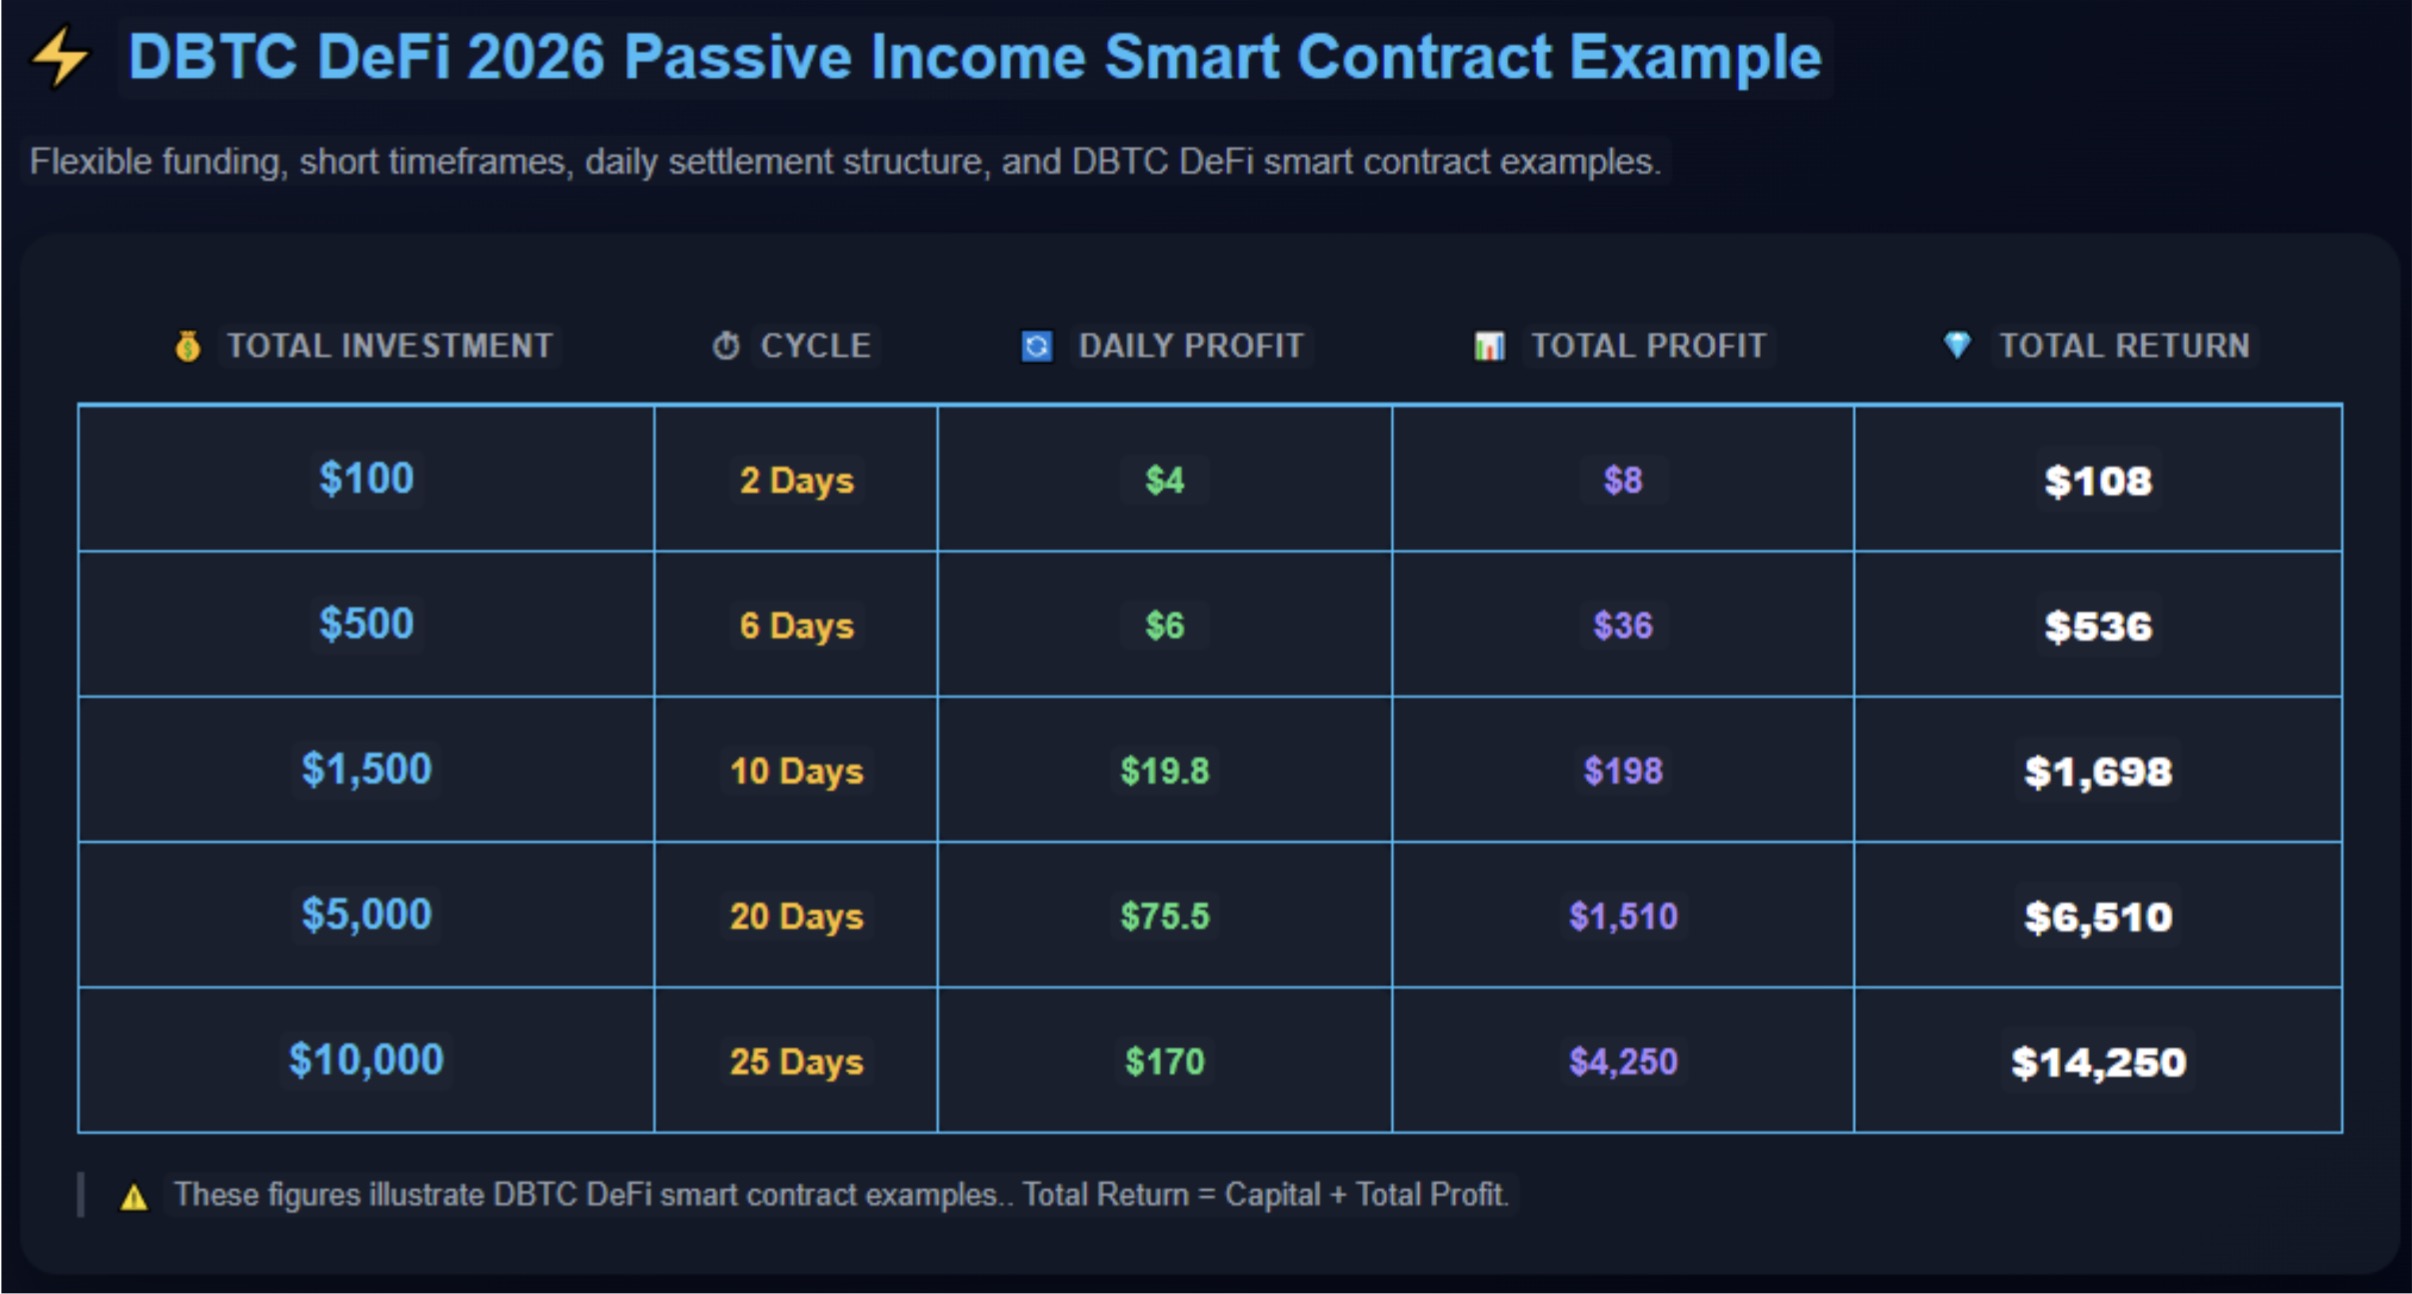Select the TOTAL INVESTMENT column header
2412x1294 pixels.
(389, 346)
